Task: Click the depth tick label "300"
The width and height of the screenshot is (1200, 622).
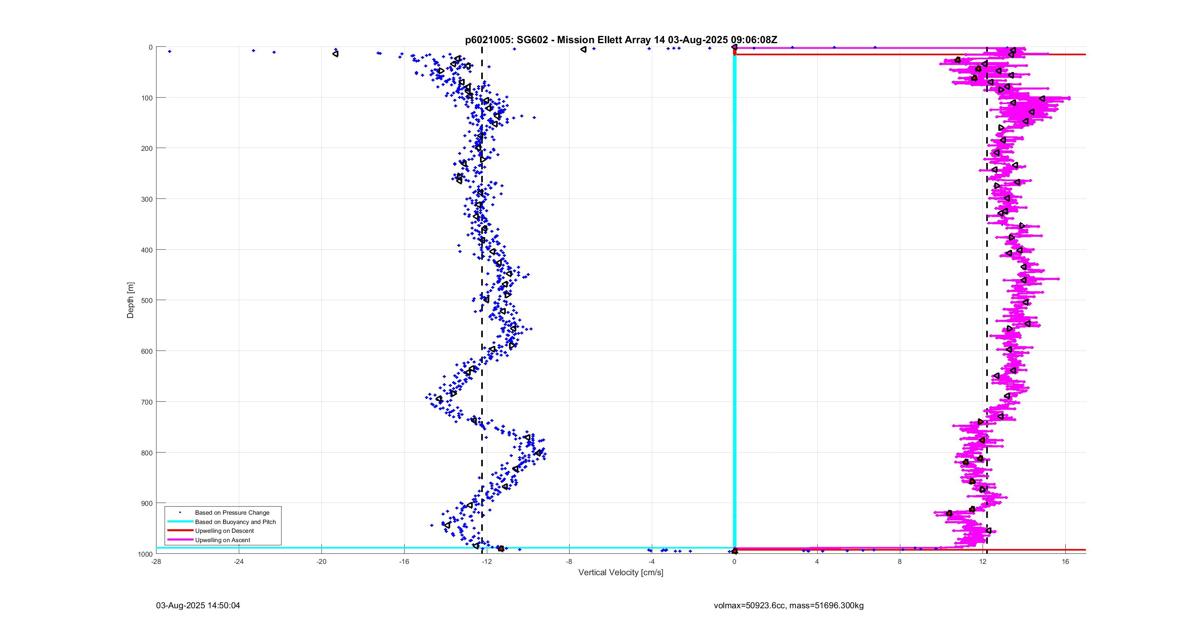Action: [x=146, y=199]
